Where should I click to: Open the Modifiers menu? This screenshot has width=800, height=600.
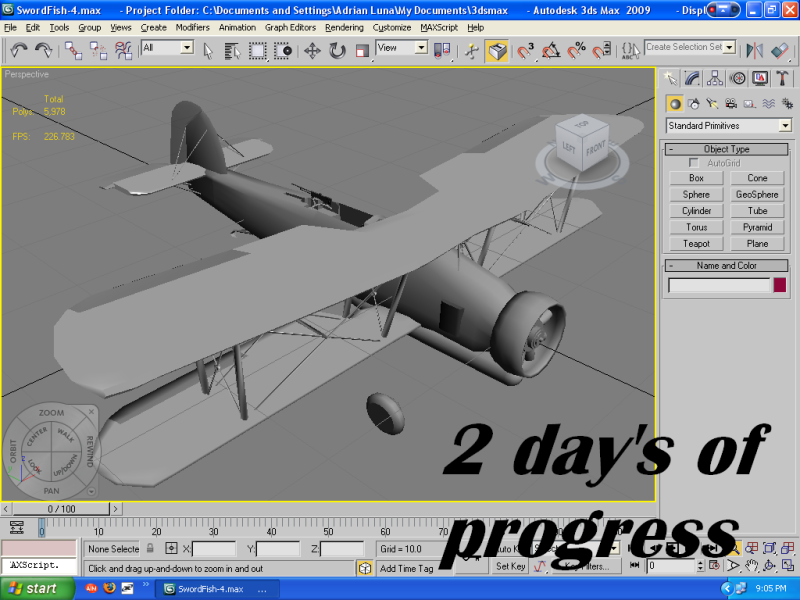click(192, 27)
